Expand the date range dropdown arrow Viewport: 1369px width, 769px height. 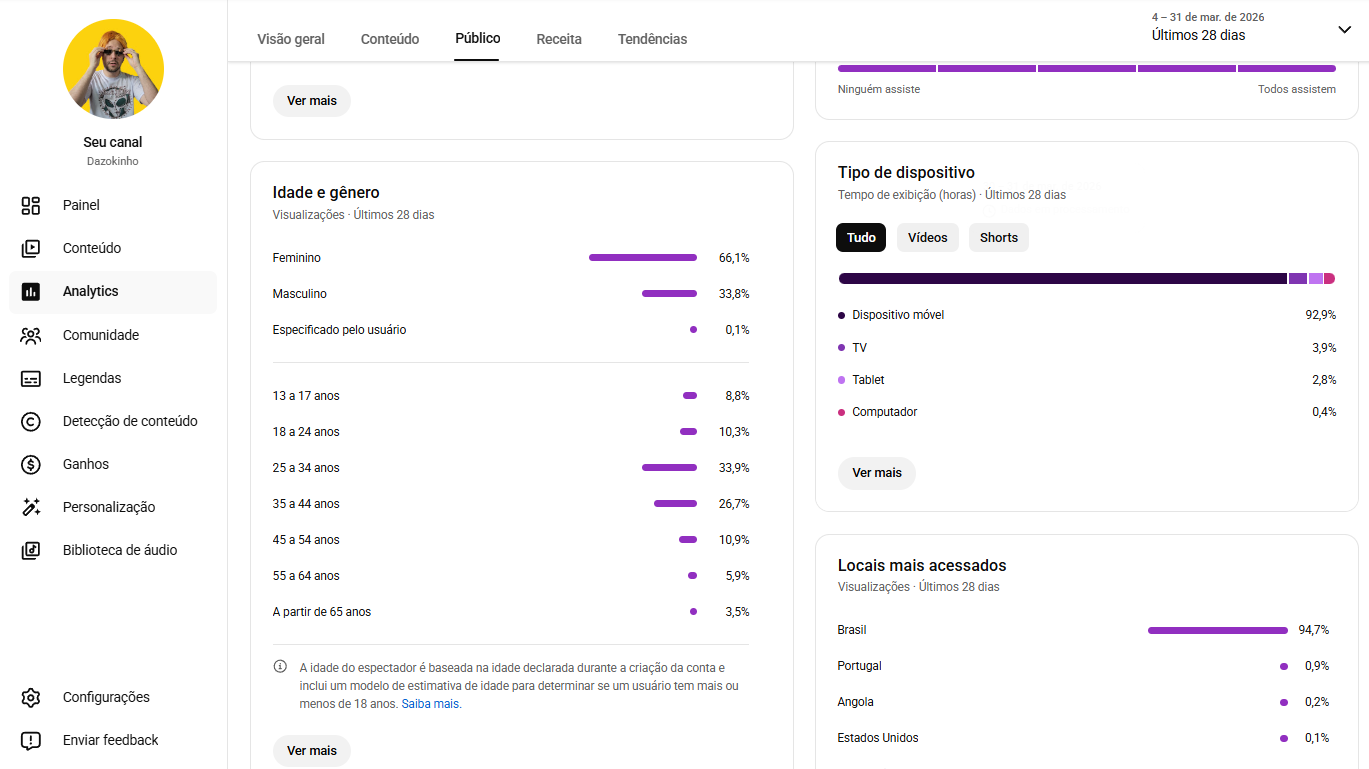click(x=1344, y=30)
